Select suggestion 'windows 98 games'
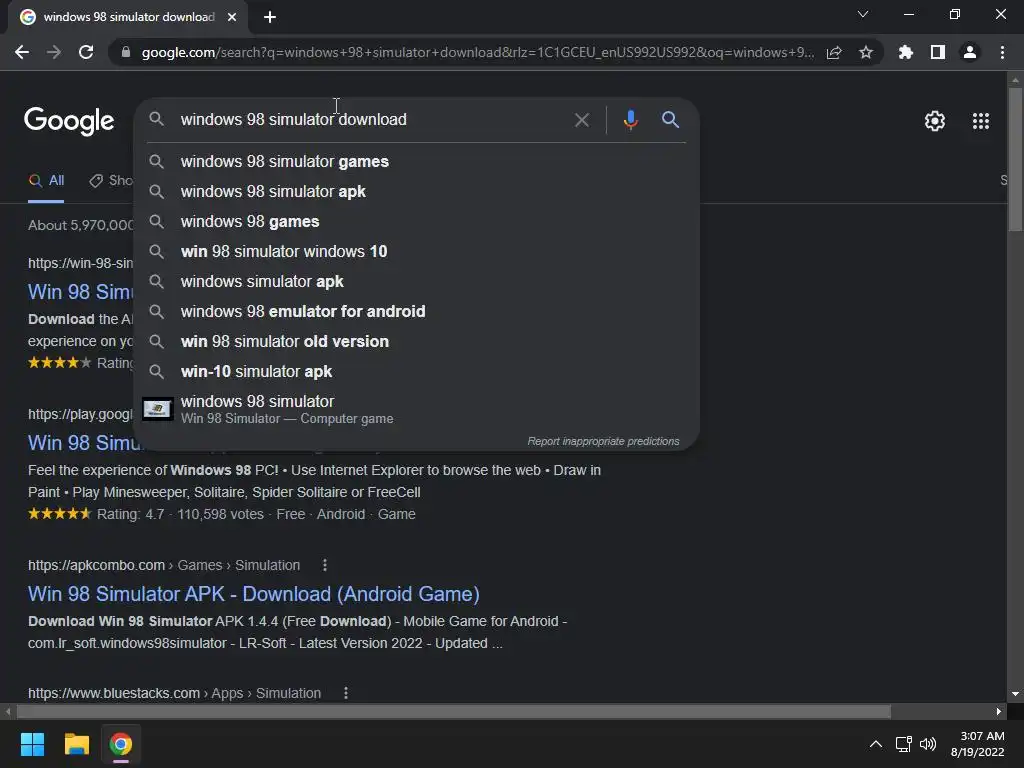1024x768 pixels. [x=416, y=221]
